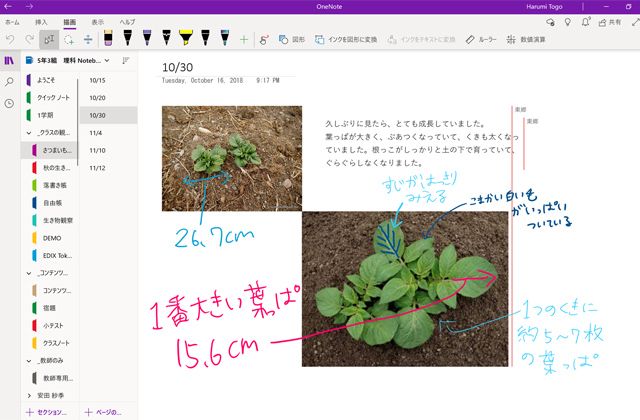The height and width of the screenshot is (420, 640).
Task: Toggle the ルーラー ruler
Action: pyautogui.click(x=481, y=40)
